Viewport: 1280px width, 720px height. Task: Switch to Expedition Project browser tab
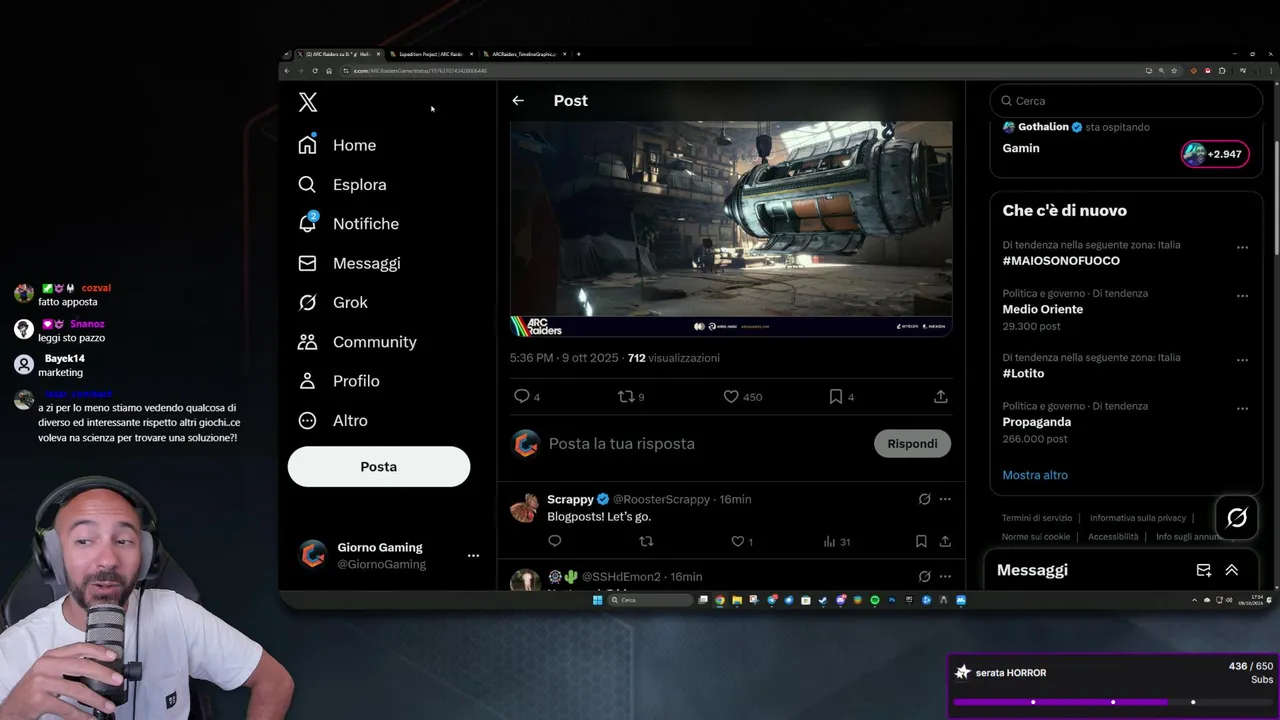430,54
